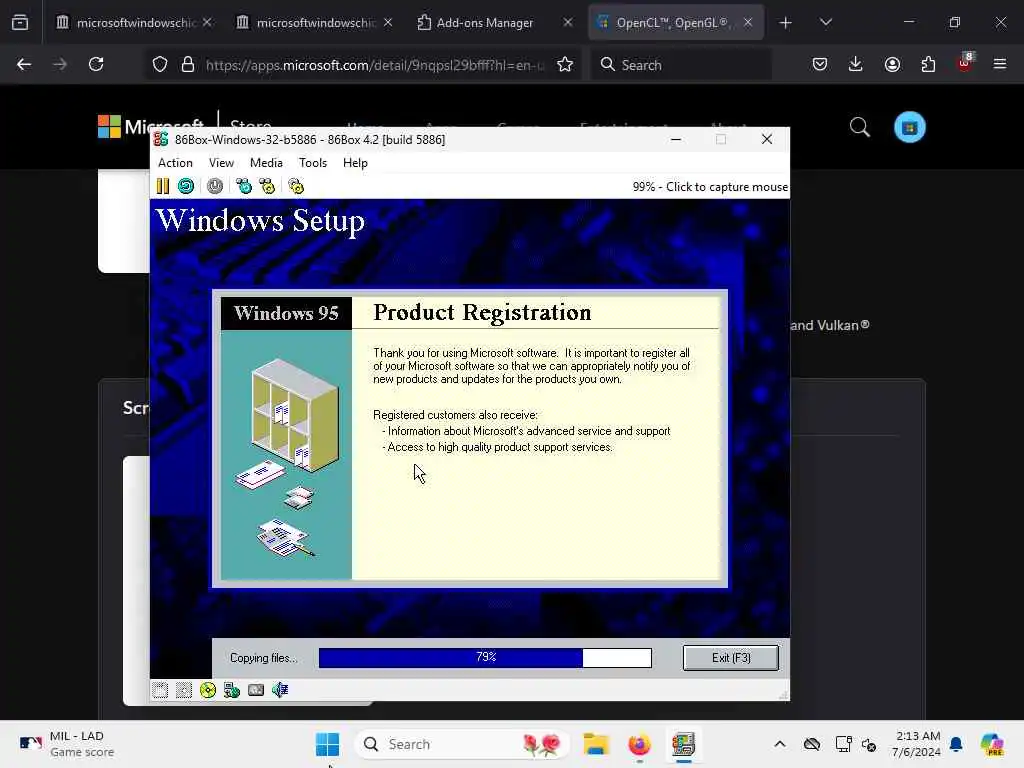Open the Tools menu in 86Box
Image resolution: width=1024 pixels, height=768 pixels.
[x=313, y=163]
